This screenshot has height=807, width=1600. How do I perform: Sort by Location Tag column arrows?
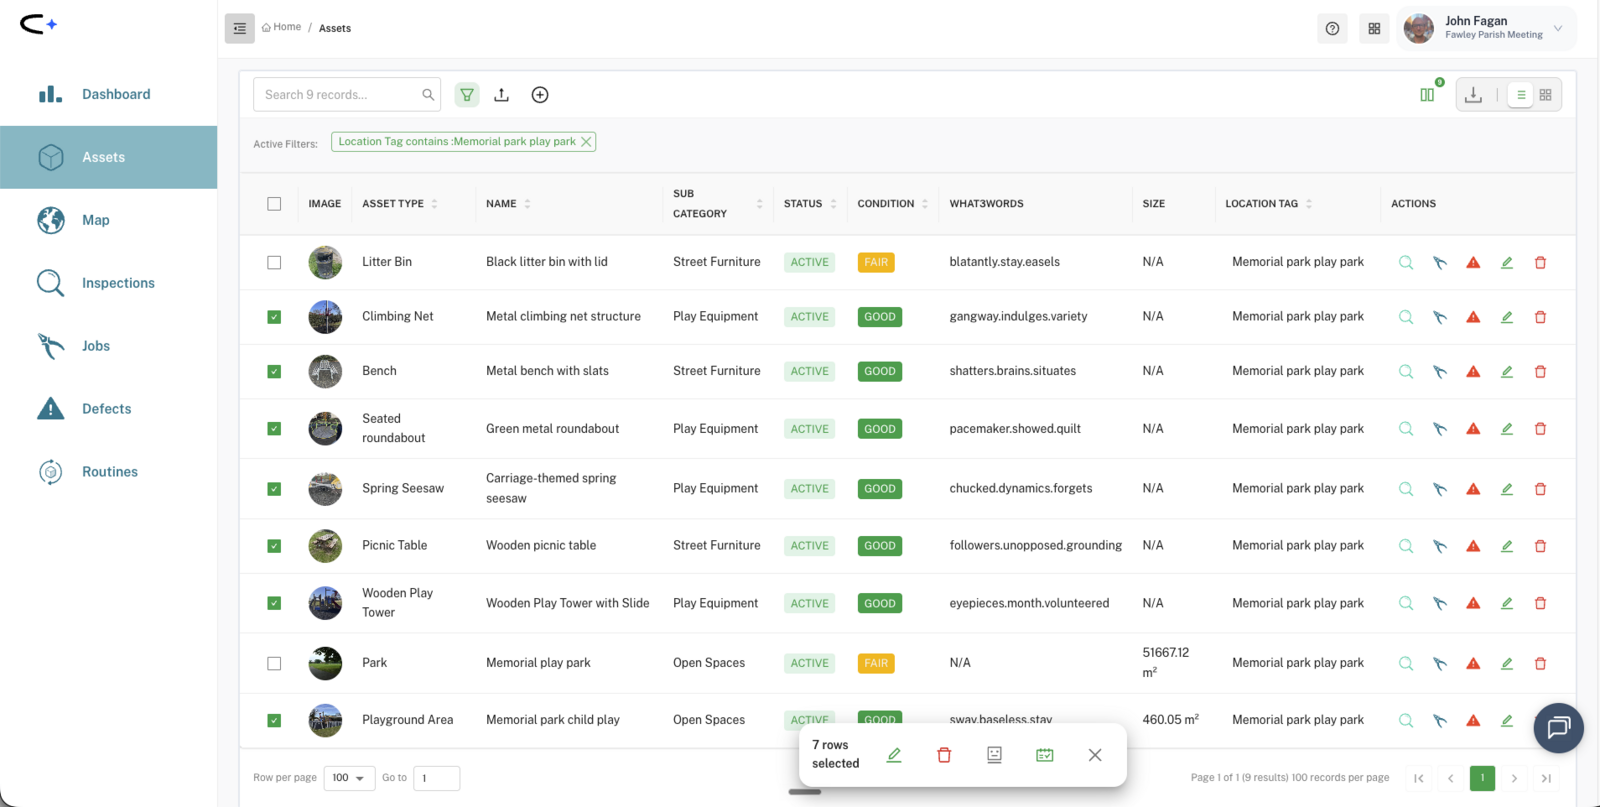coord(1309,204)
